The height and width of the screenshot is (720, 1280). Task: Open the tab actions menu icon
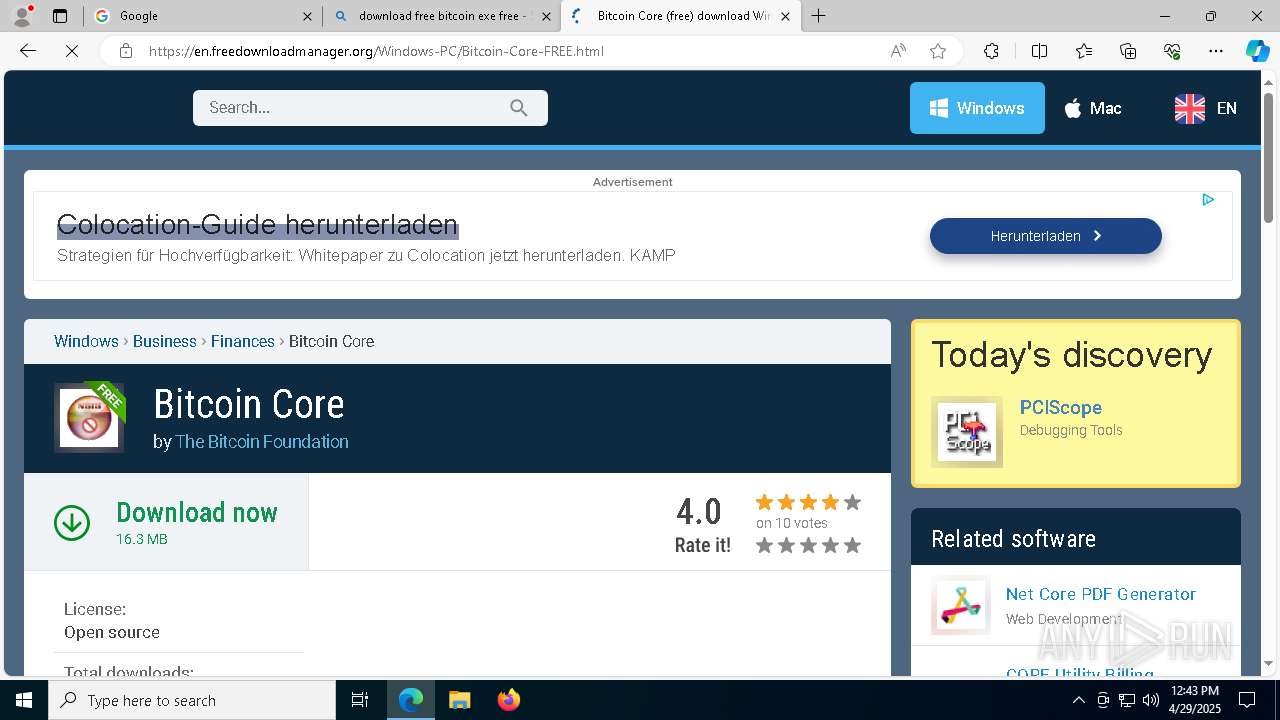point(60,16)
